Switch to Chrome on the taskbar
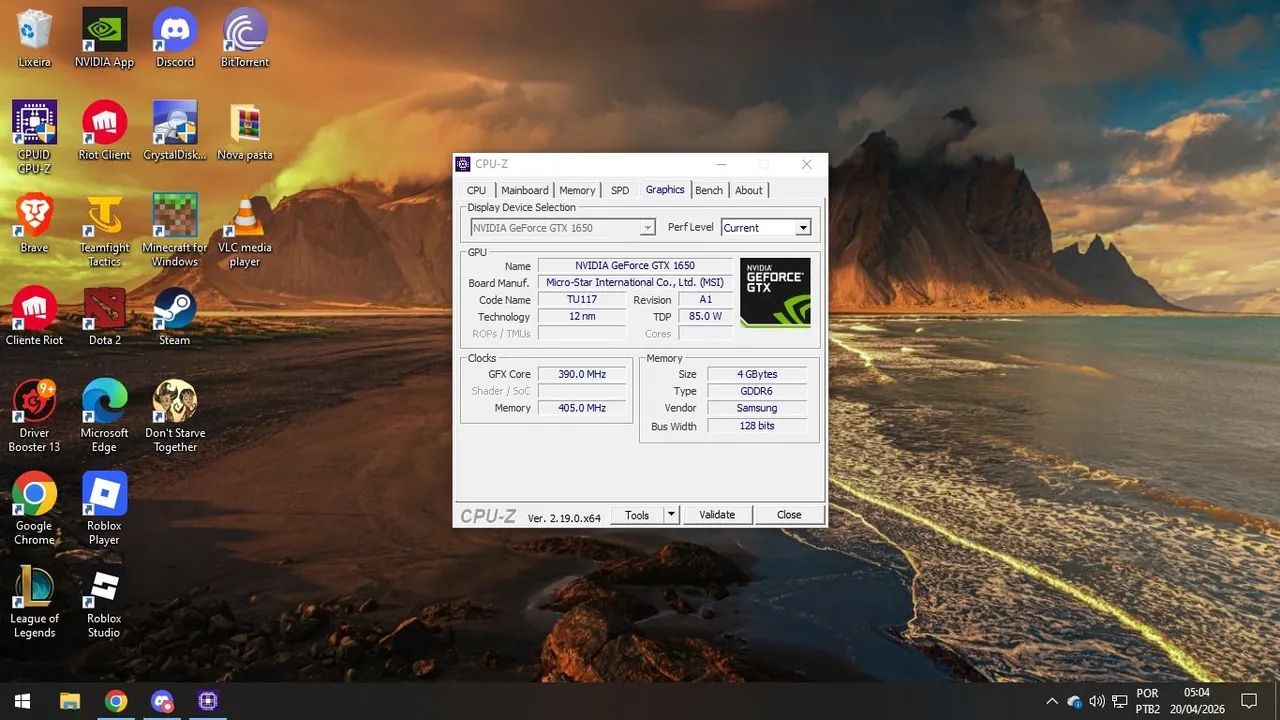This screenshot has height=720, width=1280. (x=116, y=701)
